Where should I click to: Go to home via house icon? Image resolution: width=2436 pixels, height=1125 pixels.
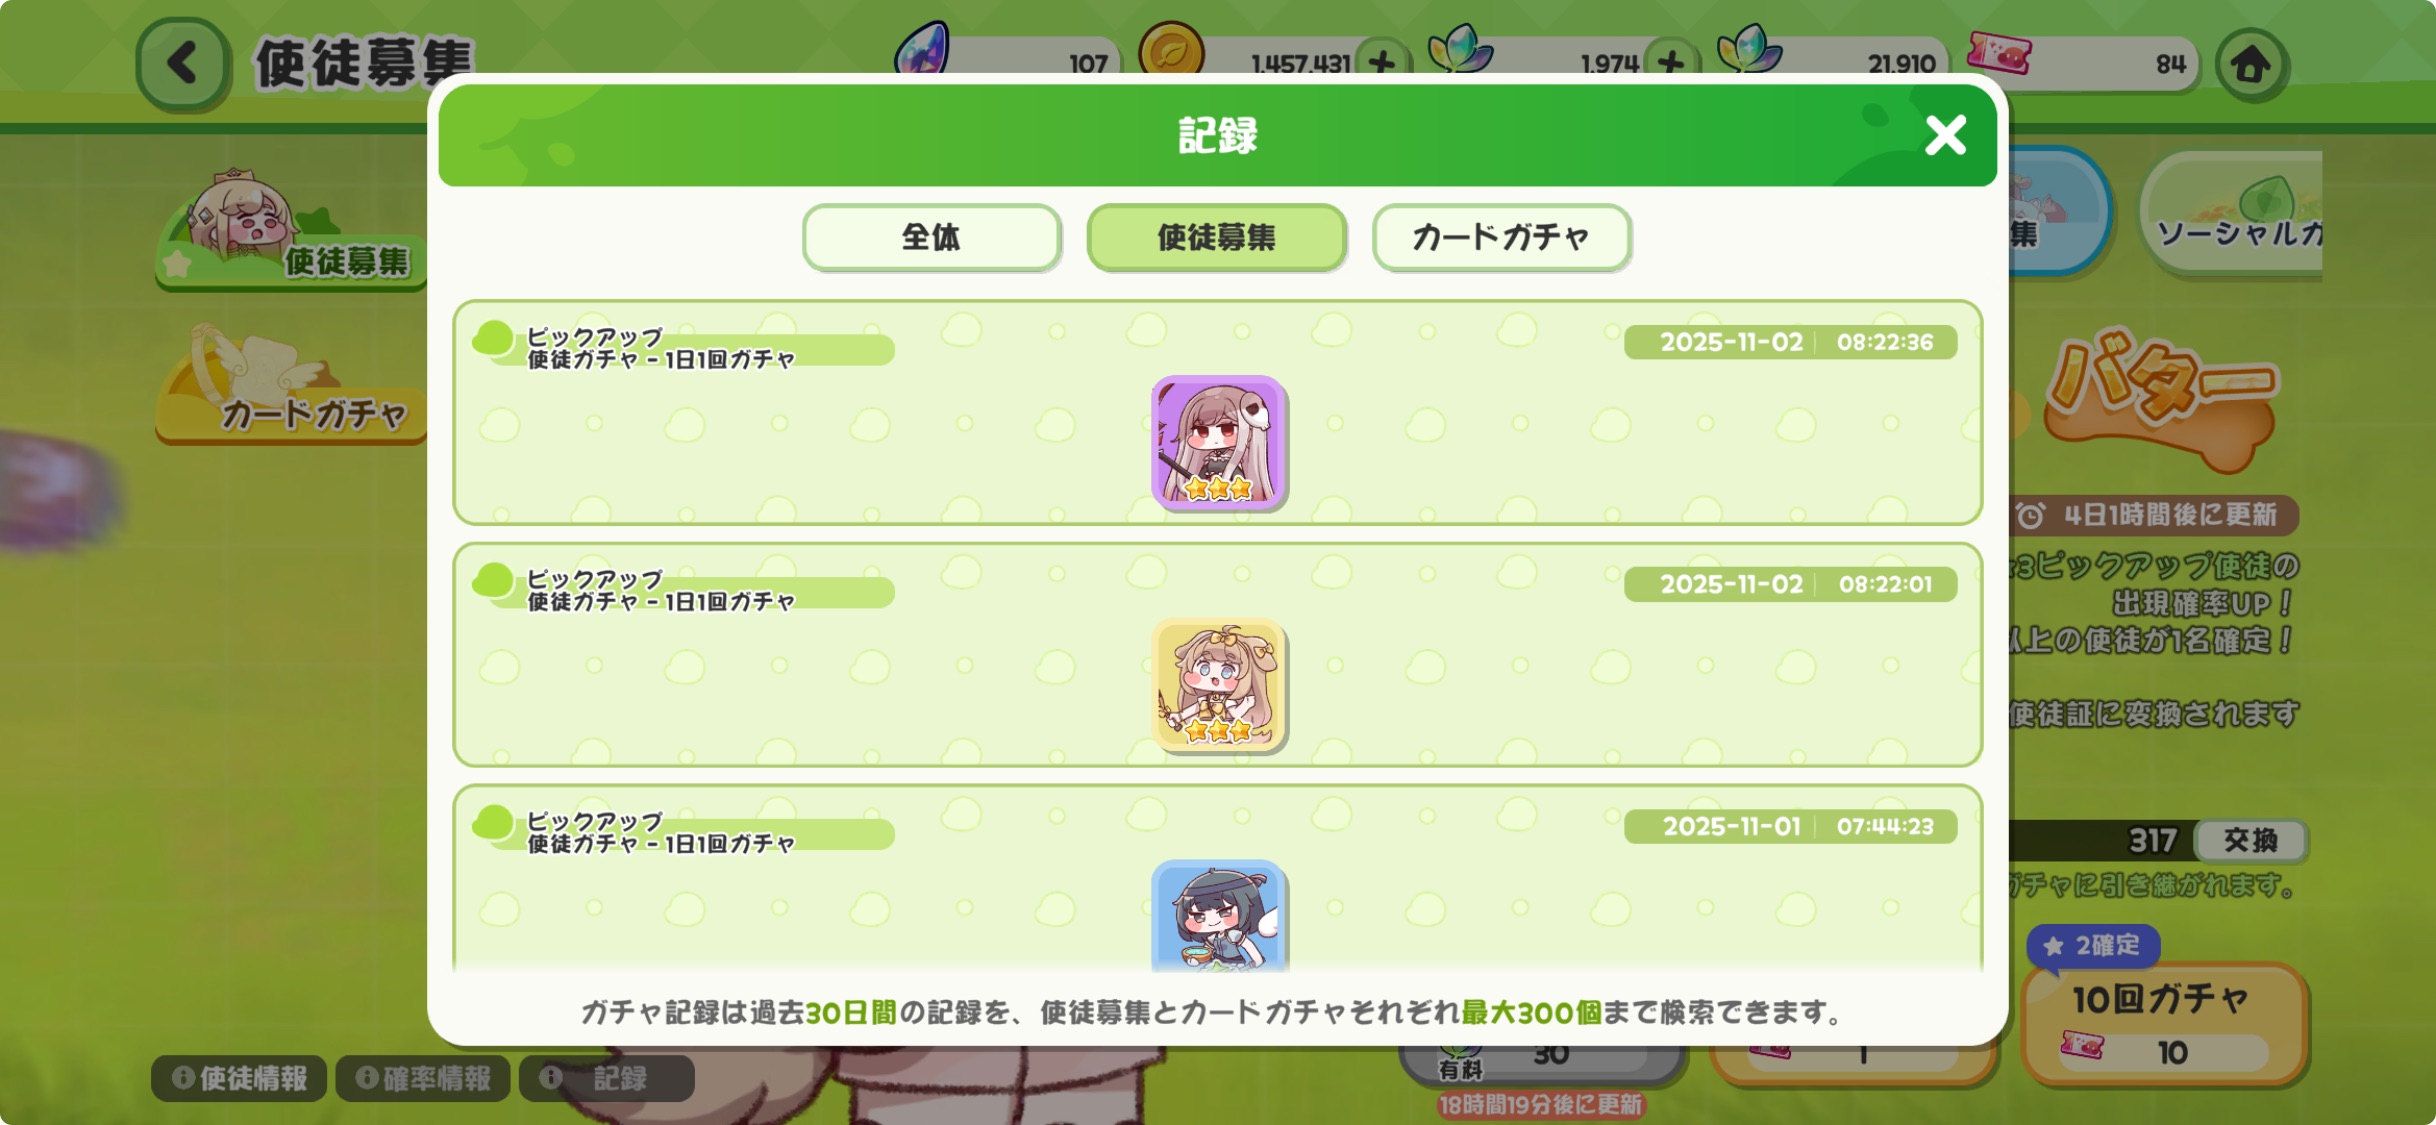2251,65
